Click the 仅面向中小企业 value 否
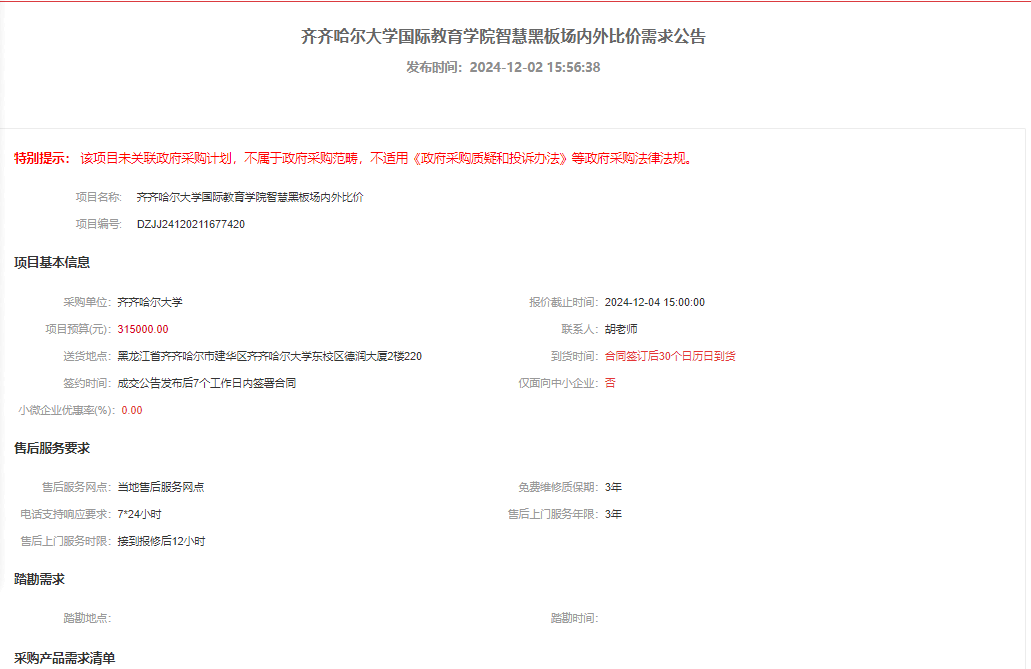The image size is (1031, 669). (610, 383)
